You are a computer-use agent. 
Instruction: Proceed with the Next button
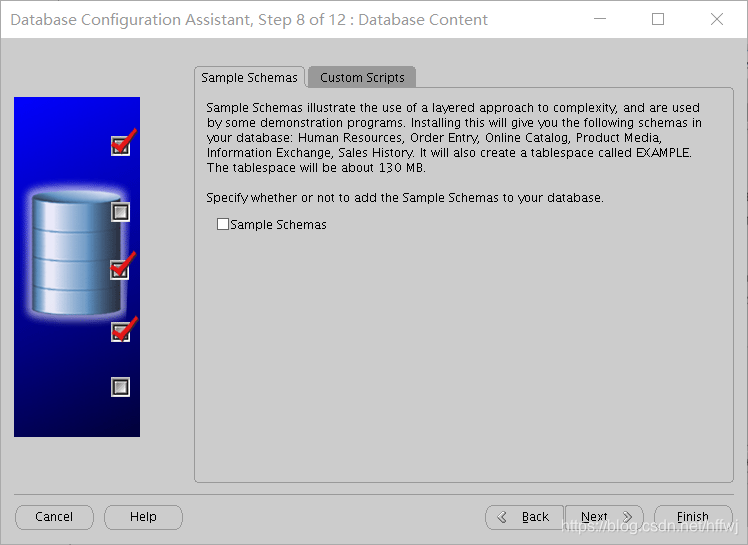604,517
